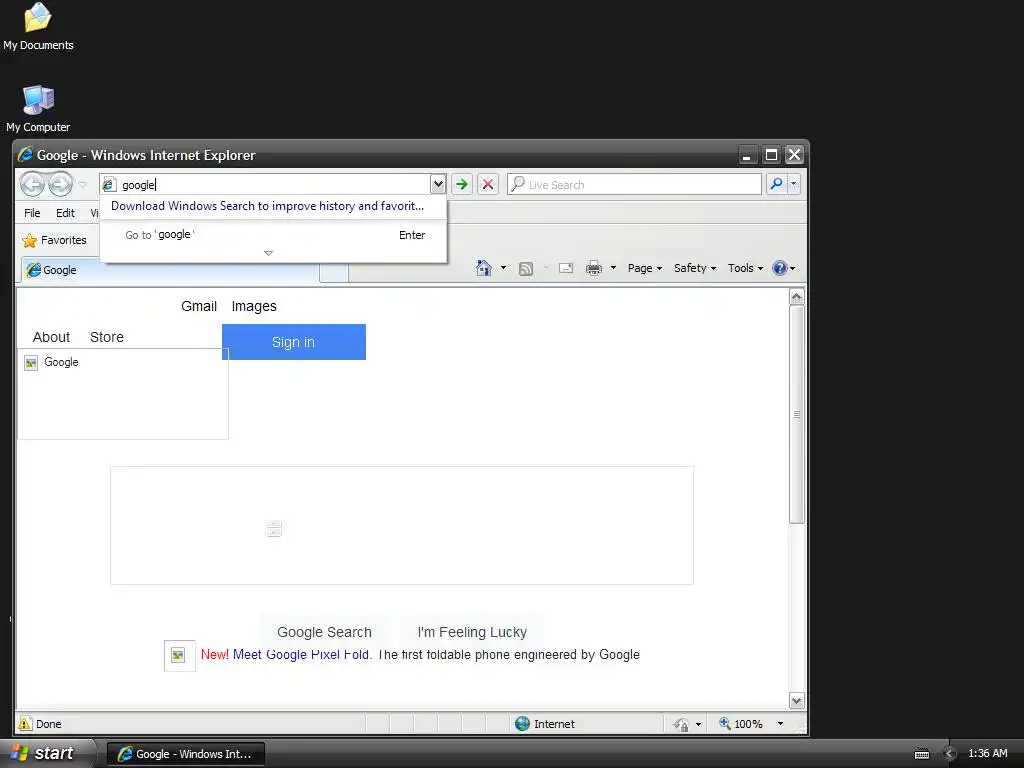
Task: Click the Google search text field
Action: point(402,526)
